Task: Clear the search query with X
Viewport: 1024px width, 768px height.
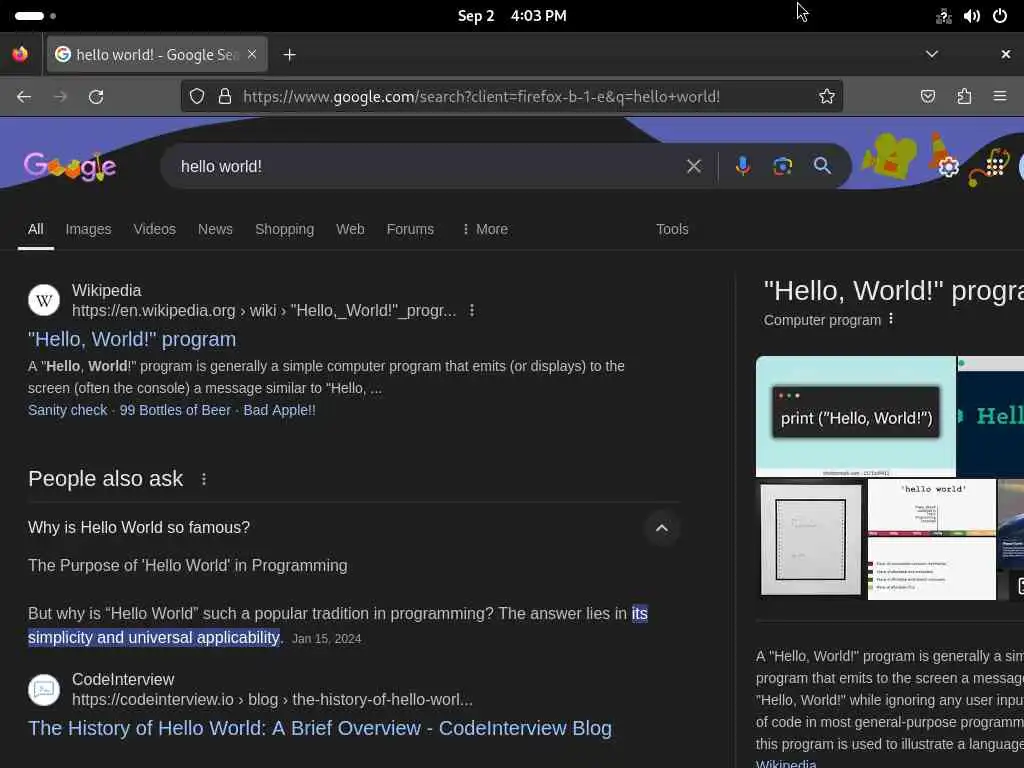Action: (x=694, y=167)
